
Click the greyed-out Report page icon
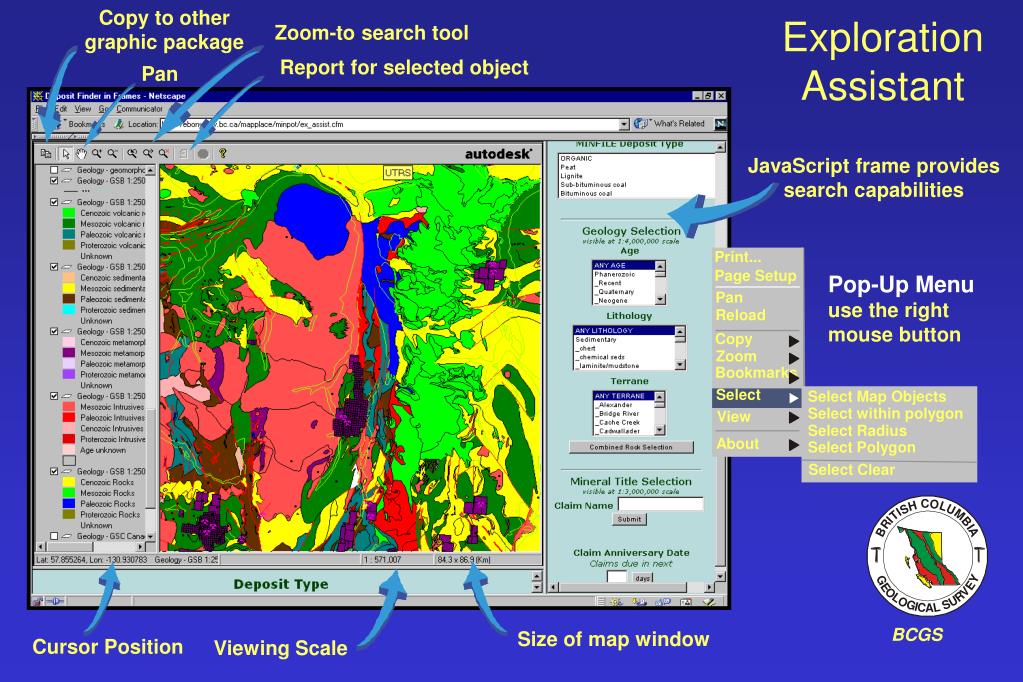[184, 154]
